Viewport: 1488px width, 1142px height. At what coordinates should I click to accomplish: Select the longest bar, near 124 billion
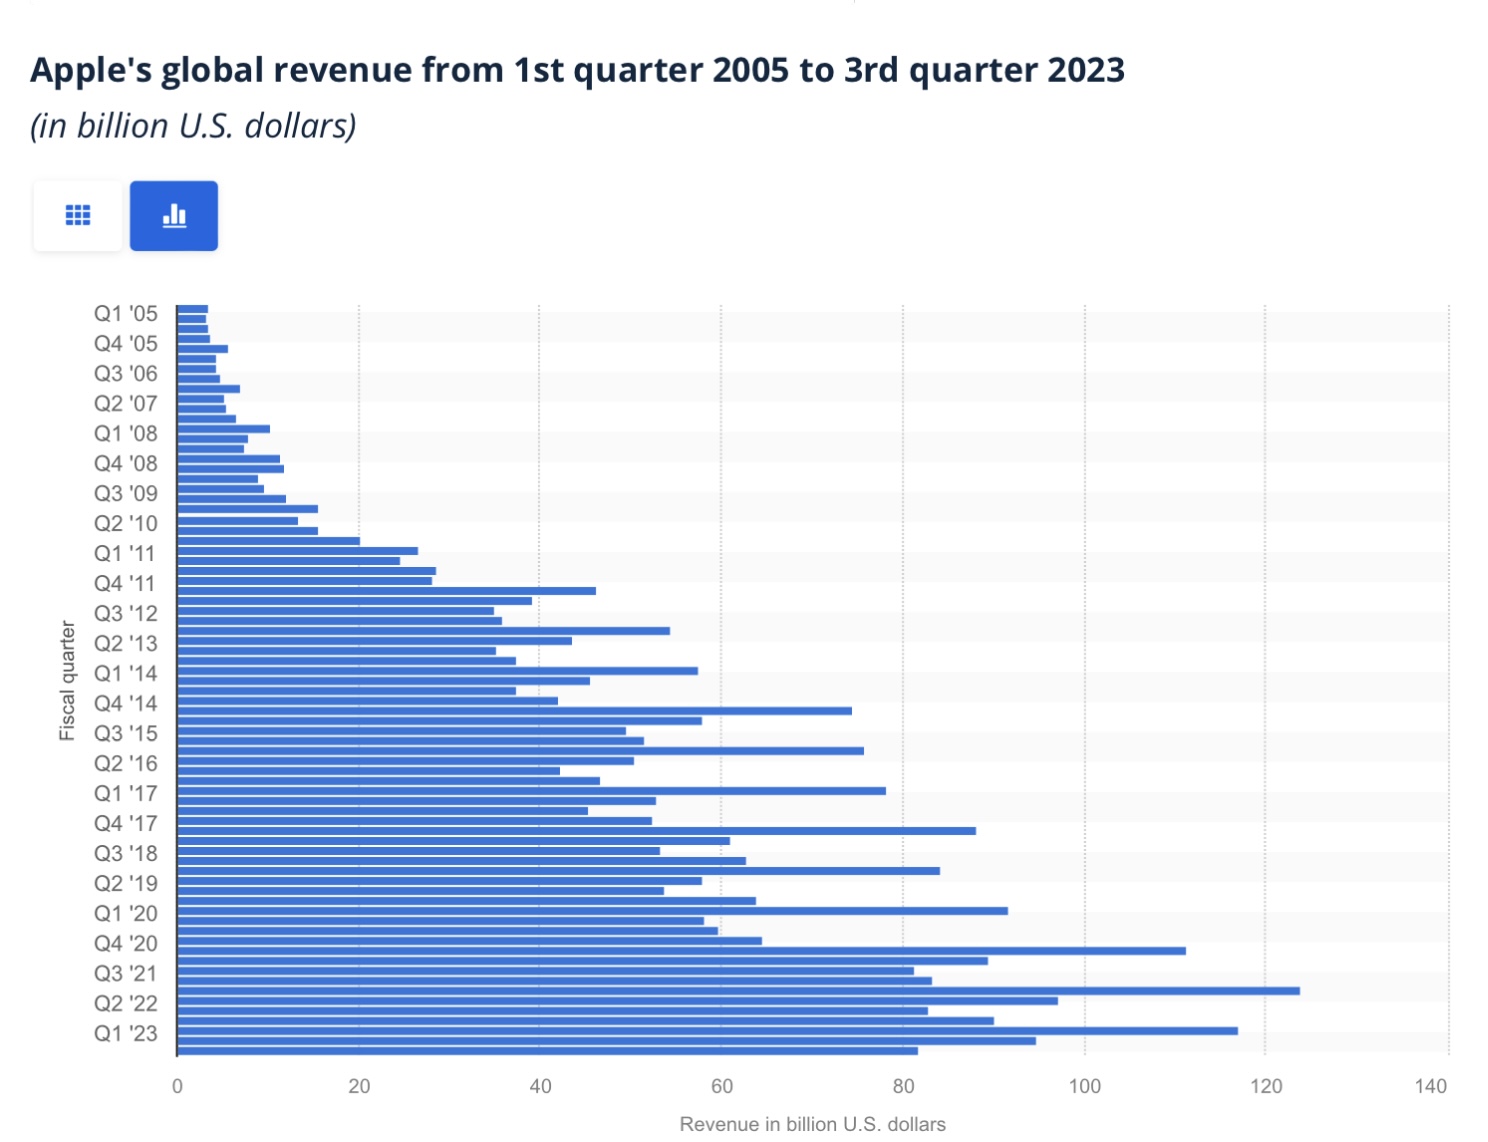coord(739,991)
